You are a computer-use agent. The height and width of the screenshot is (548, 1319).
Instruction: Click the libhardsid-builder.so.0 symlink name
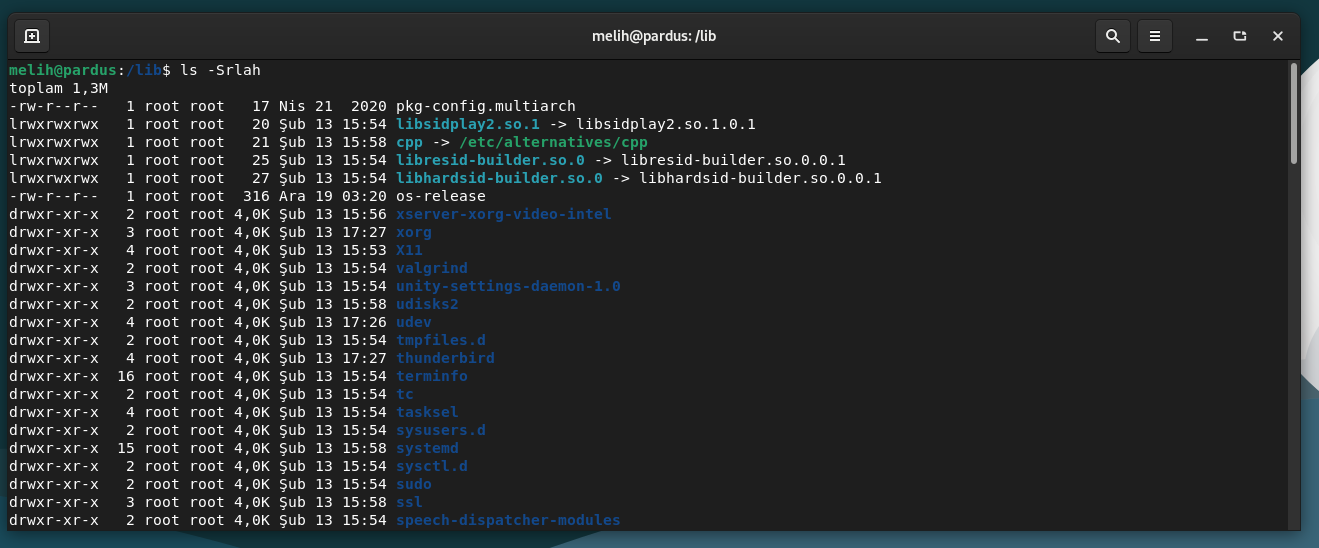coord(499,178)
